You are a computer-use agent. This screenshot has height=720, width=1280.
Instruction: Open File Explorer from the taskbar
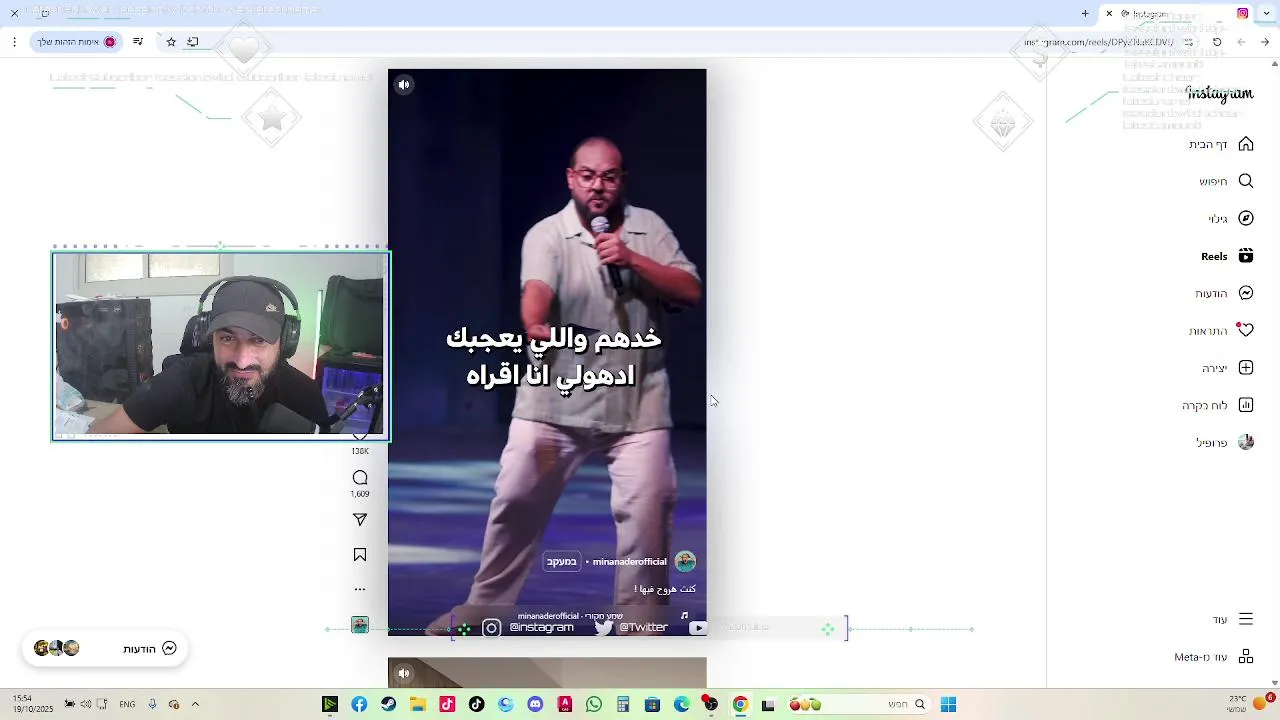418,705
